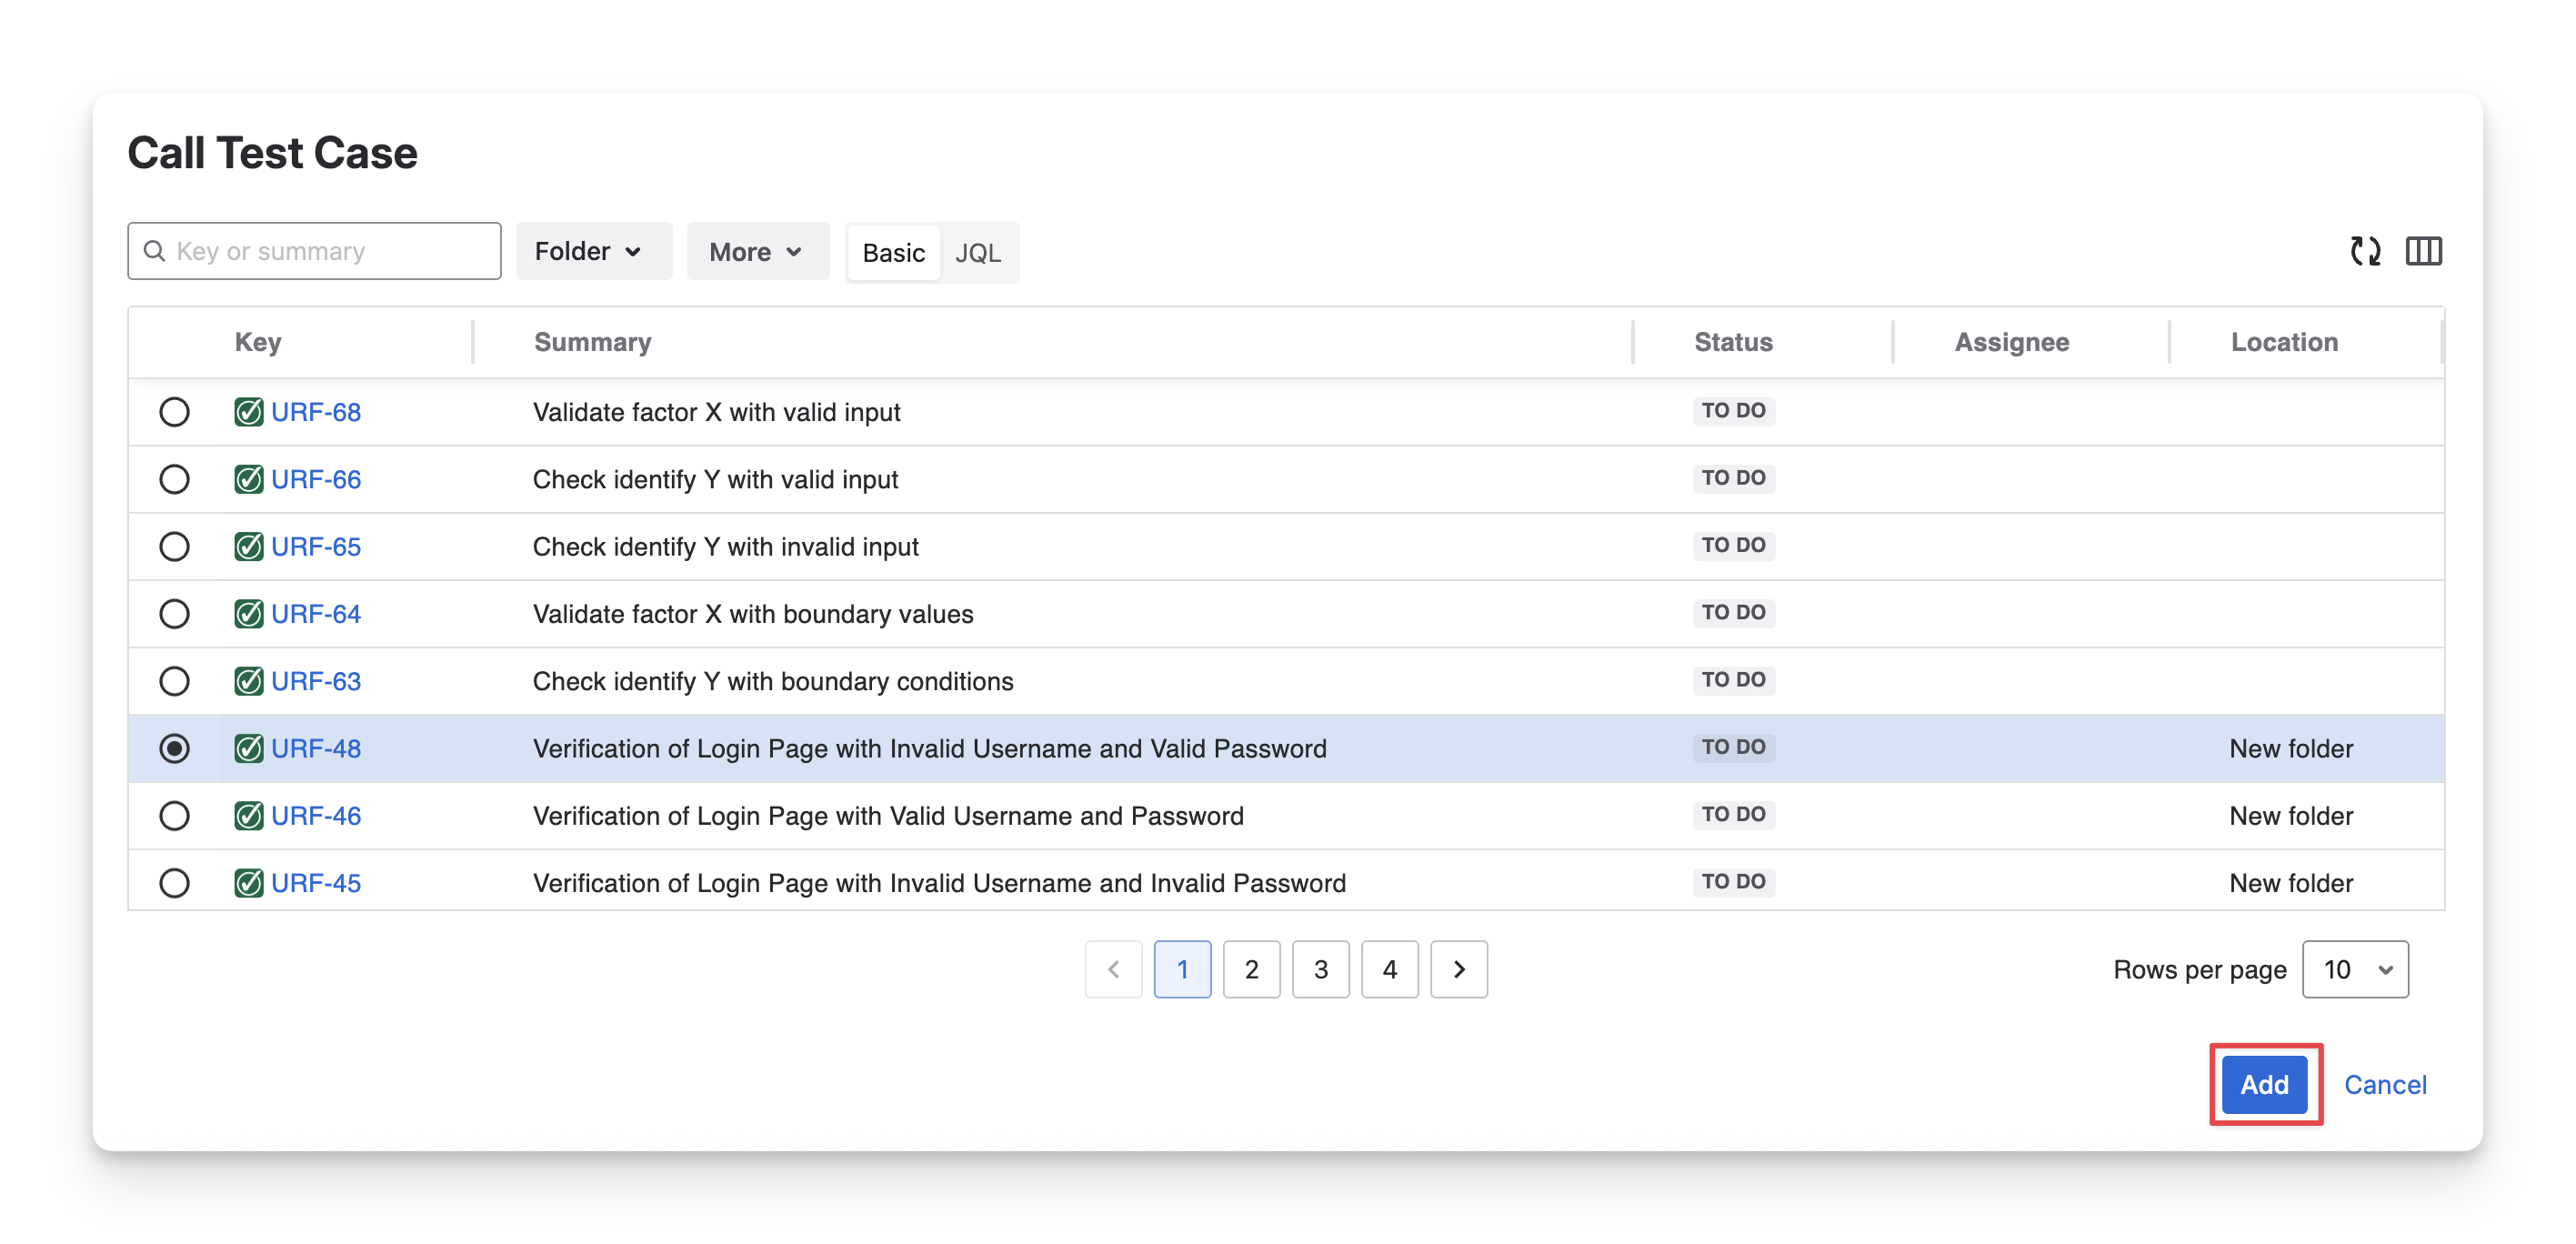Screen dimensions: 2576x1244
Task: Click the previous page arrow
Action: pyautogui.click(x=1113, y=969)
